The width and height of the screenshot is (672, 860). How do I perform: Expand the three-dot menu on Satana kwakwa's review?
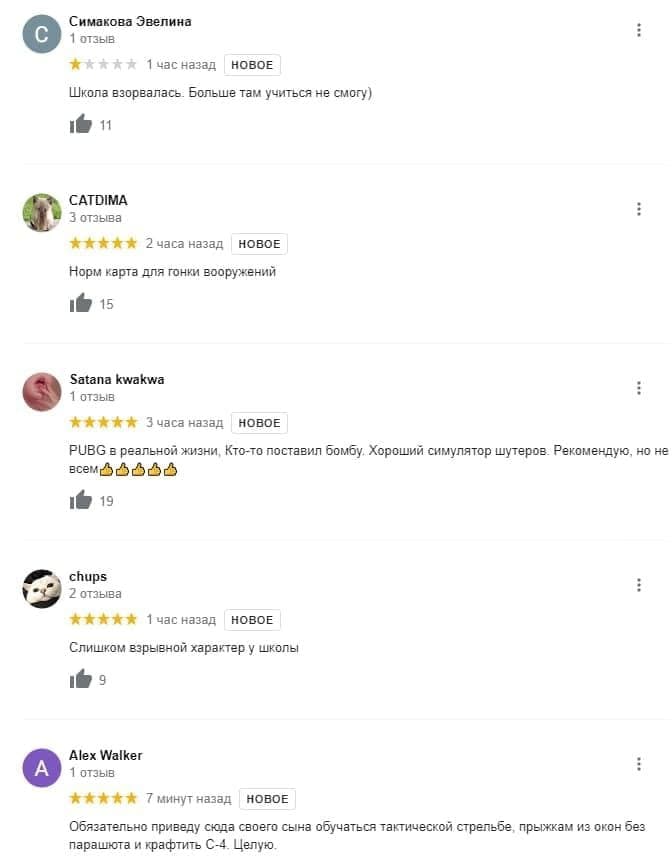[639, 388]
